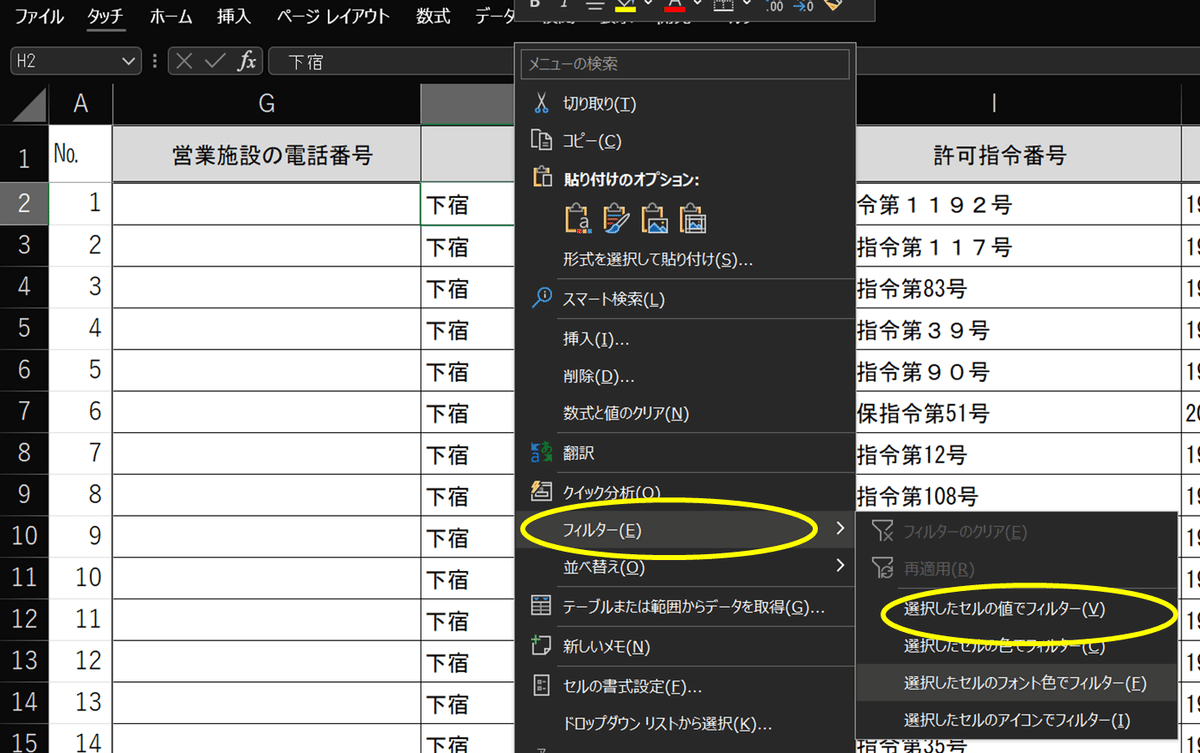Screen dimensions: 1200x753
Task: Switch to the ページ レイアウト tab
Action: coord(333,16)
